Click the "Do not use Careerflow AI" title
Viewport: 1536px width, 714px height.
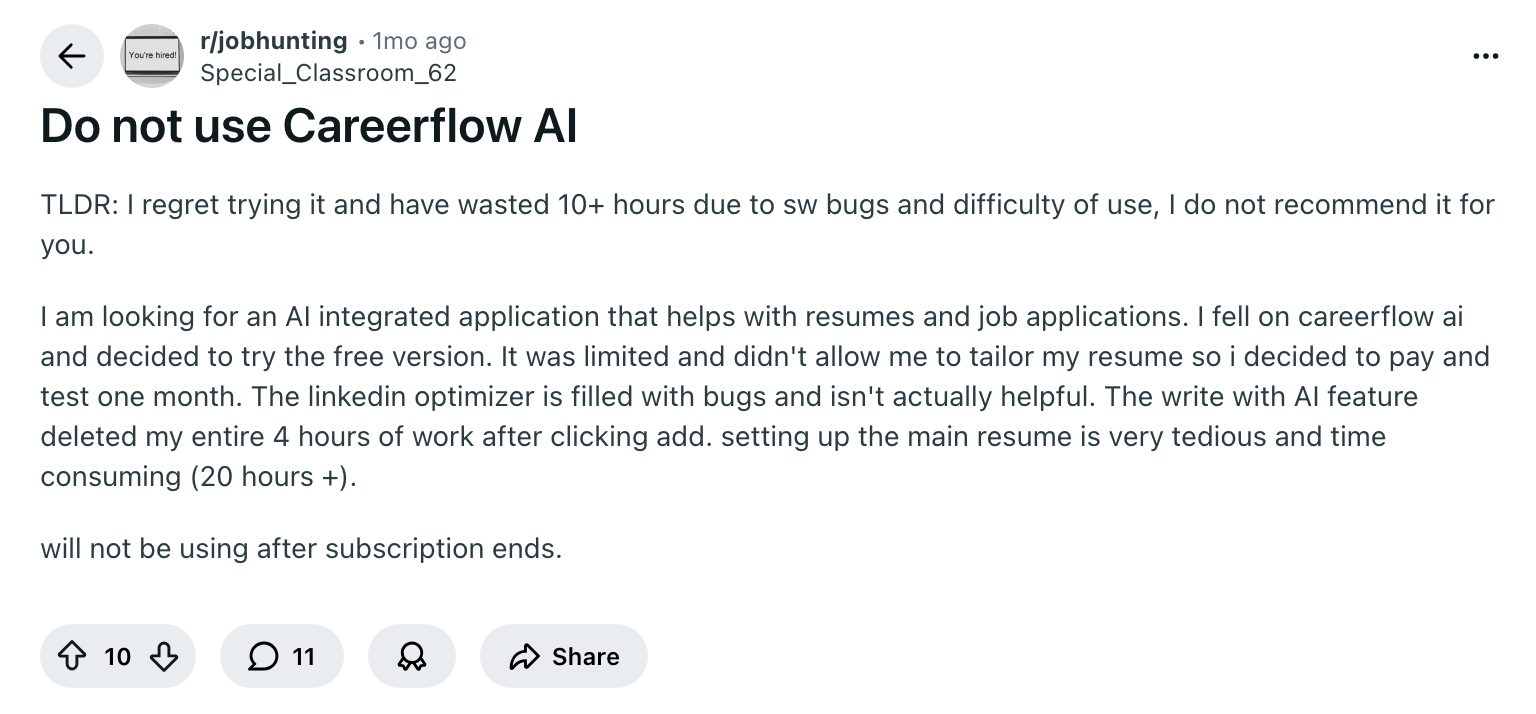309,127
